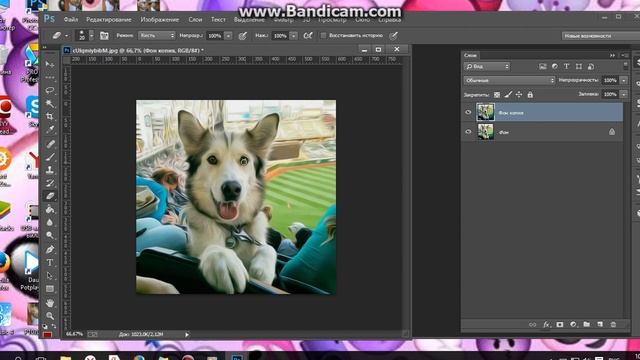Select the Horizontal Type tool

point(50,262)
